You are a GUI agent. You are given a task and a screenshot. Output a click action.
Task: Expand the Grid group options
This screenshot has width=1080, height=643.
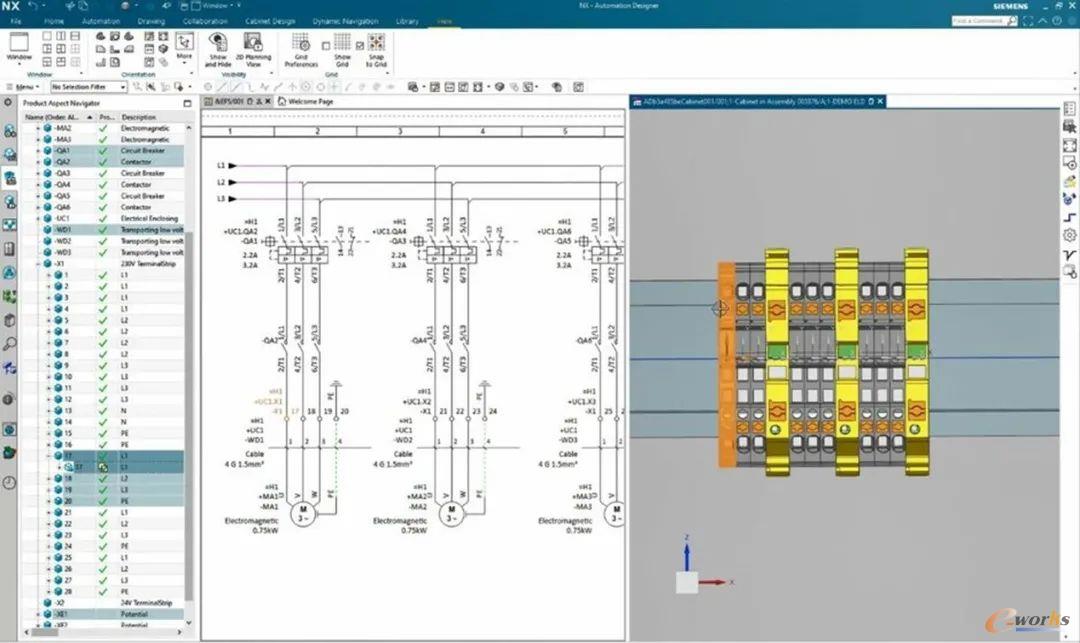(x=386, y=74)
